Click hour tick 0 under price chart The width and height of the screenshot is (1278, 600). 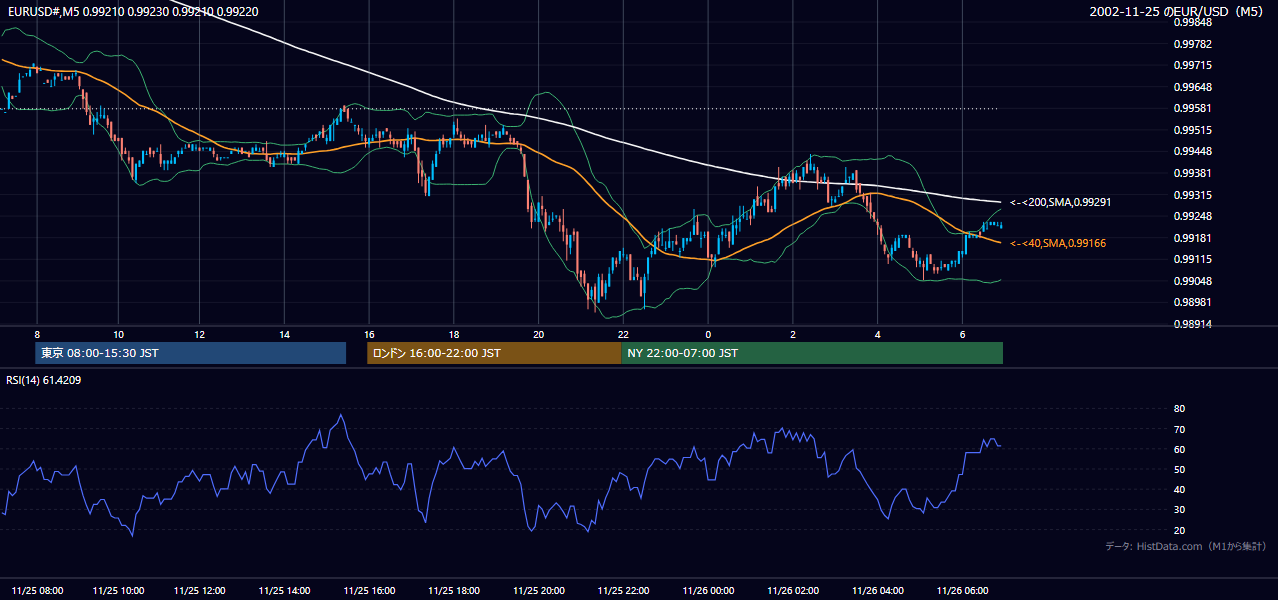pos(708,334)
